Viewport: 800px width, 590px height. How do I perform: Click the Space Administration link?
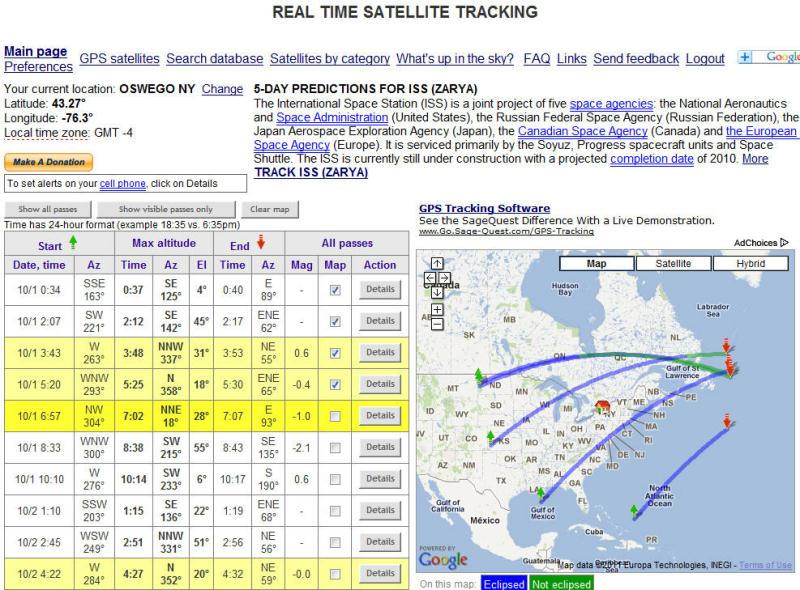(x=332, y=117)
